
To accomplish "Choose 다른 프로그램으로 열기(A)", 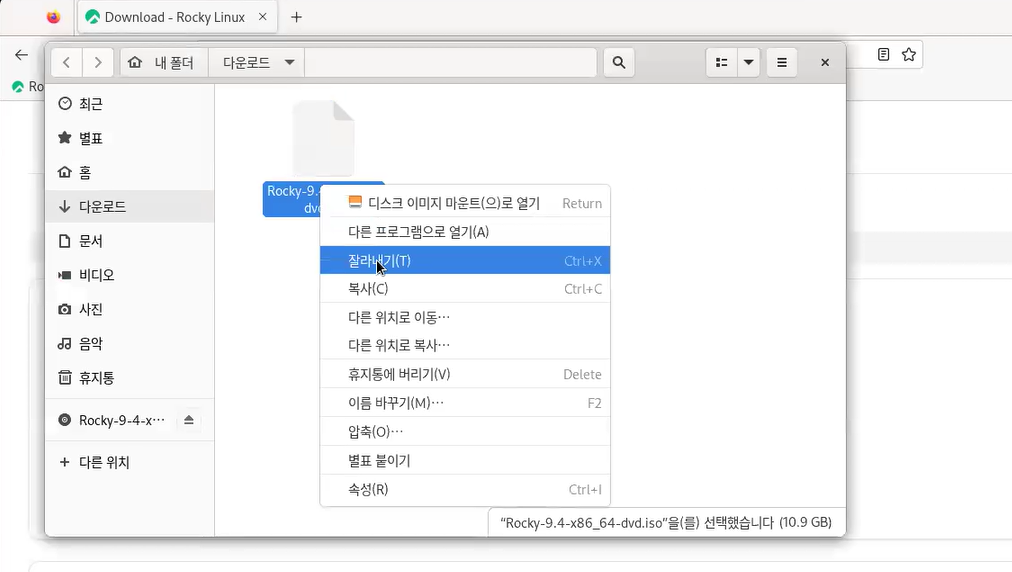I will pos(465,232).
